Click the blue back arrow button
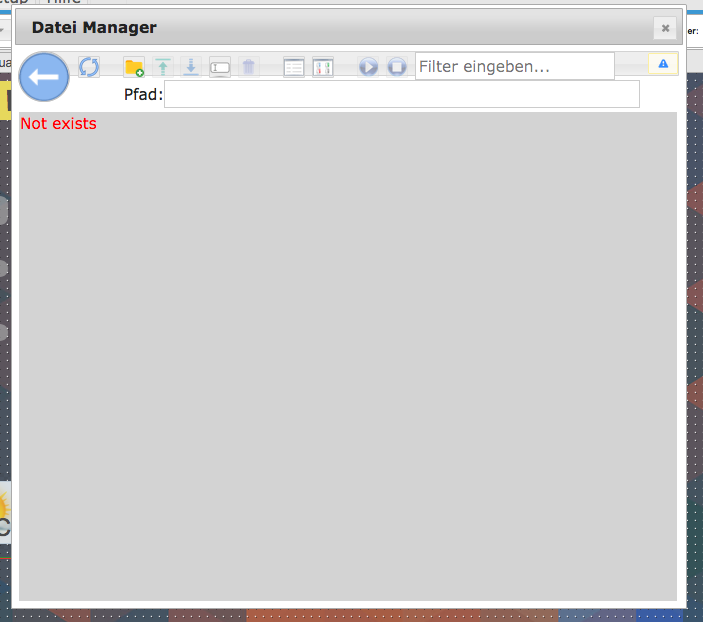This screenshot has height=622, width=703. pos(44,77)
